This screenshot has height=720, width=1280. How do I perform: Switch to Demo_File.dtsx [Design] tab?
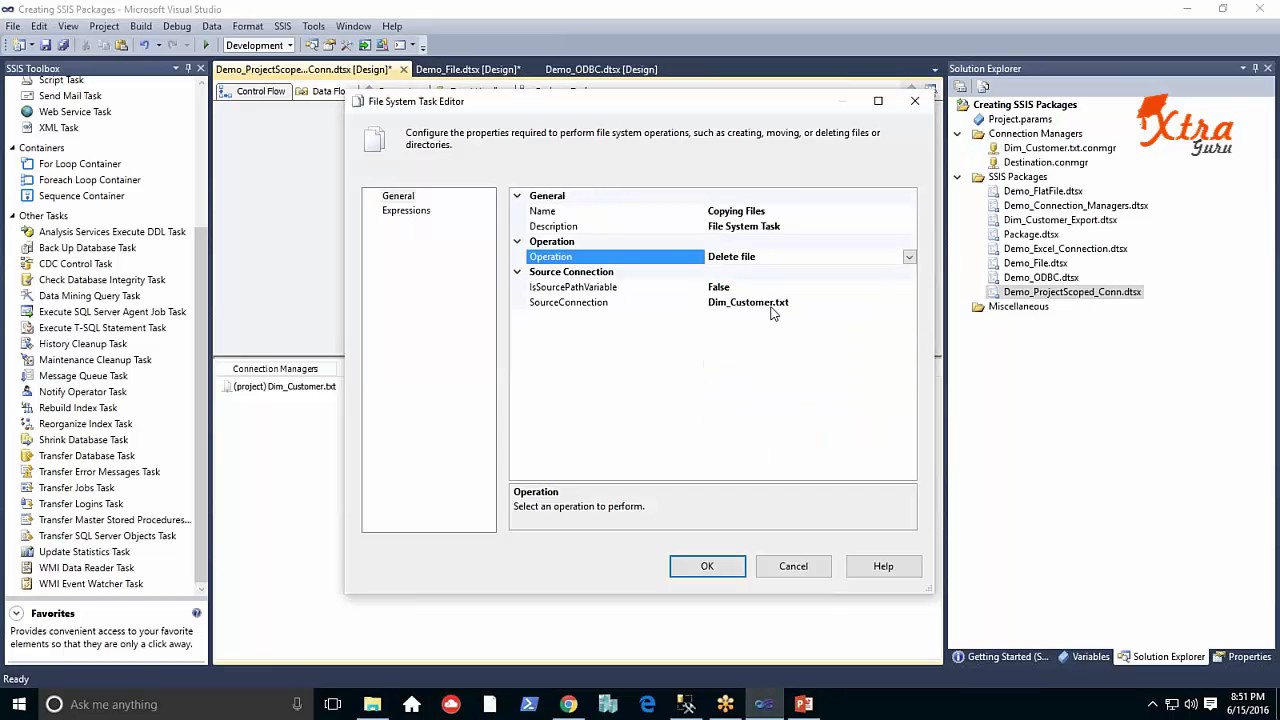pos(468,69)
